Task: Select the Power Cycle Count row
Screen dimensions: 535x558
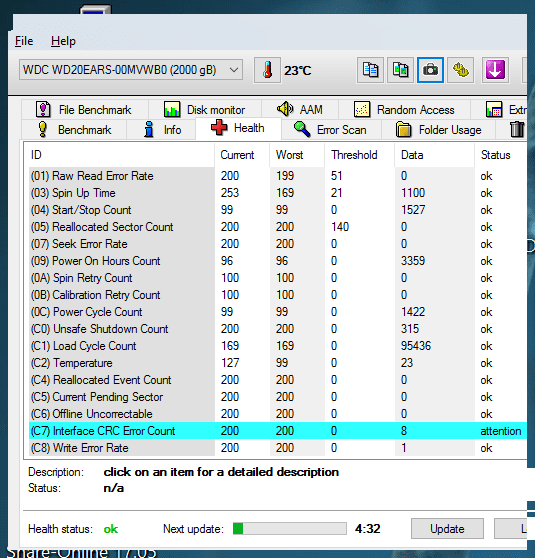Action: [278, 312]
